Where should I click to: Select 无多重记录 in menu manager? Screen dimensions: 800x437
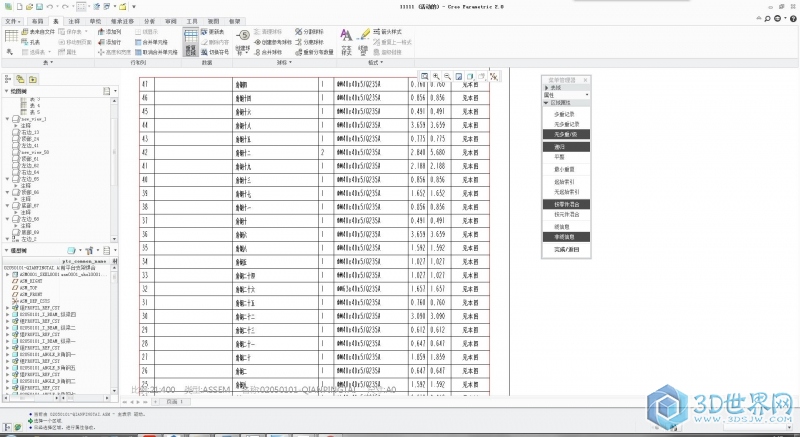566,124
